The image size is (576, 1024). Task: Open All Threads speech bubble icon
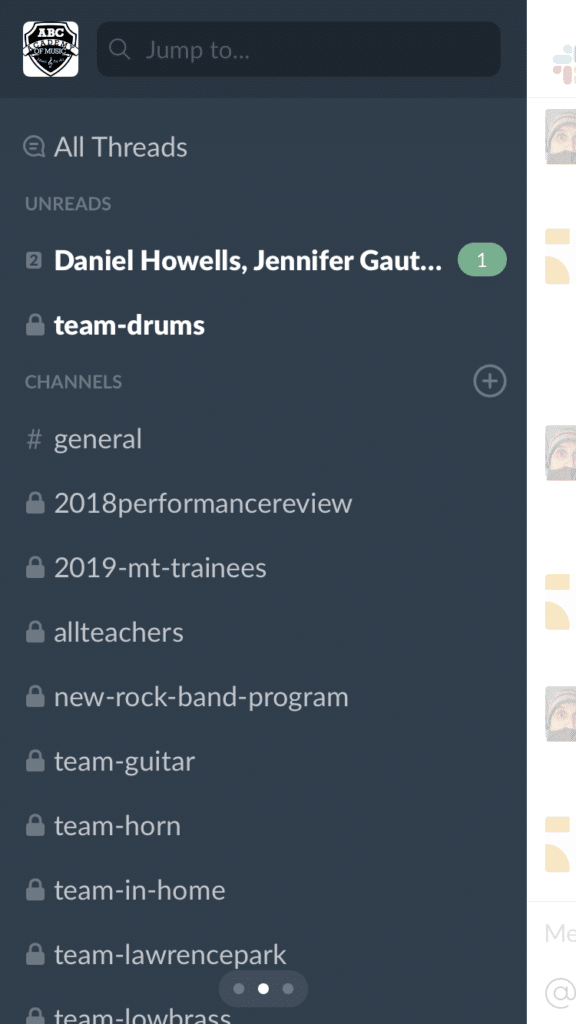point(34,147)
